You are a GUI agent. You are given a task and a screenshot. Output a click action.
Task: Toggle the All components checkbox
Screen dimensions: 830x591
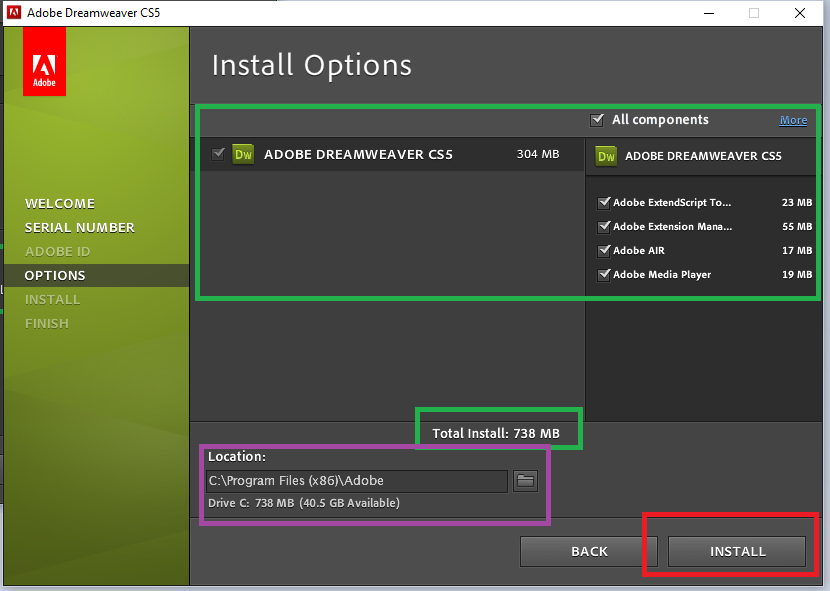(x=597, y=120)
